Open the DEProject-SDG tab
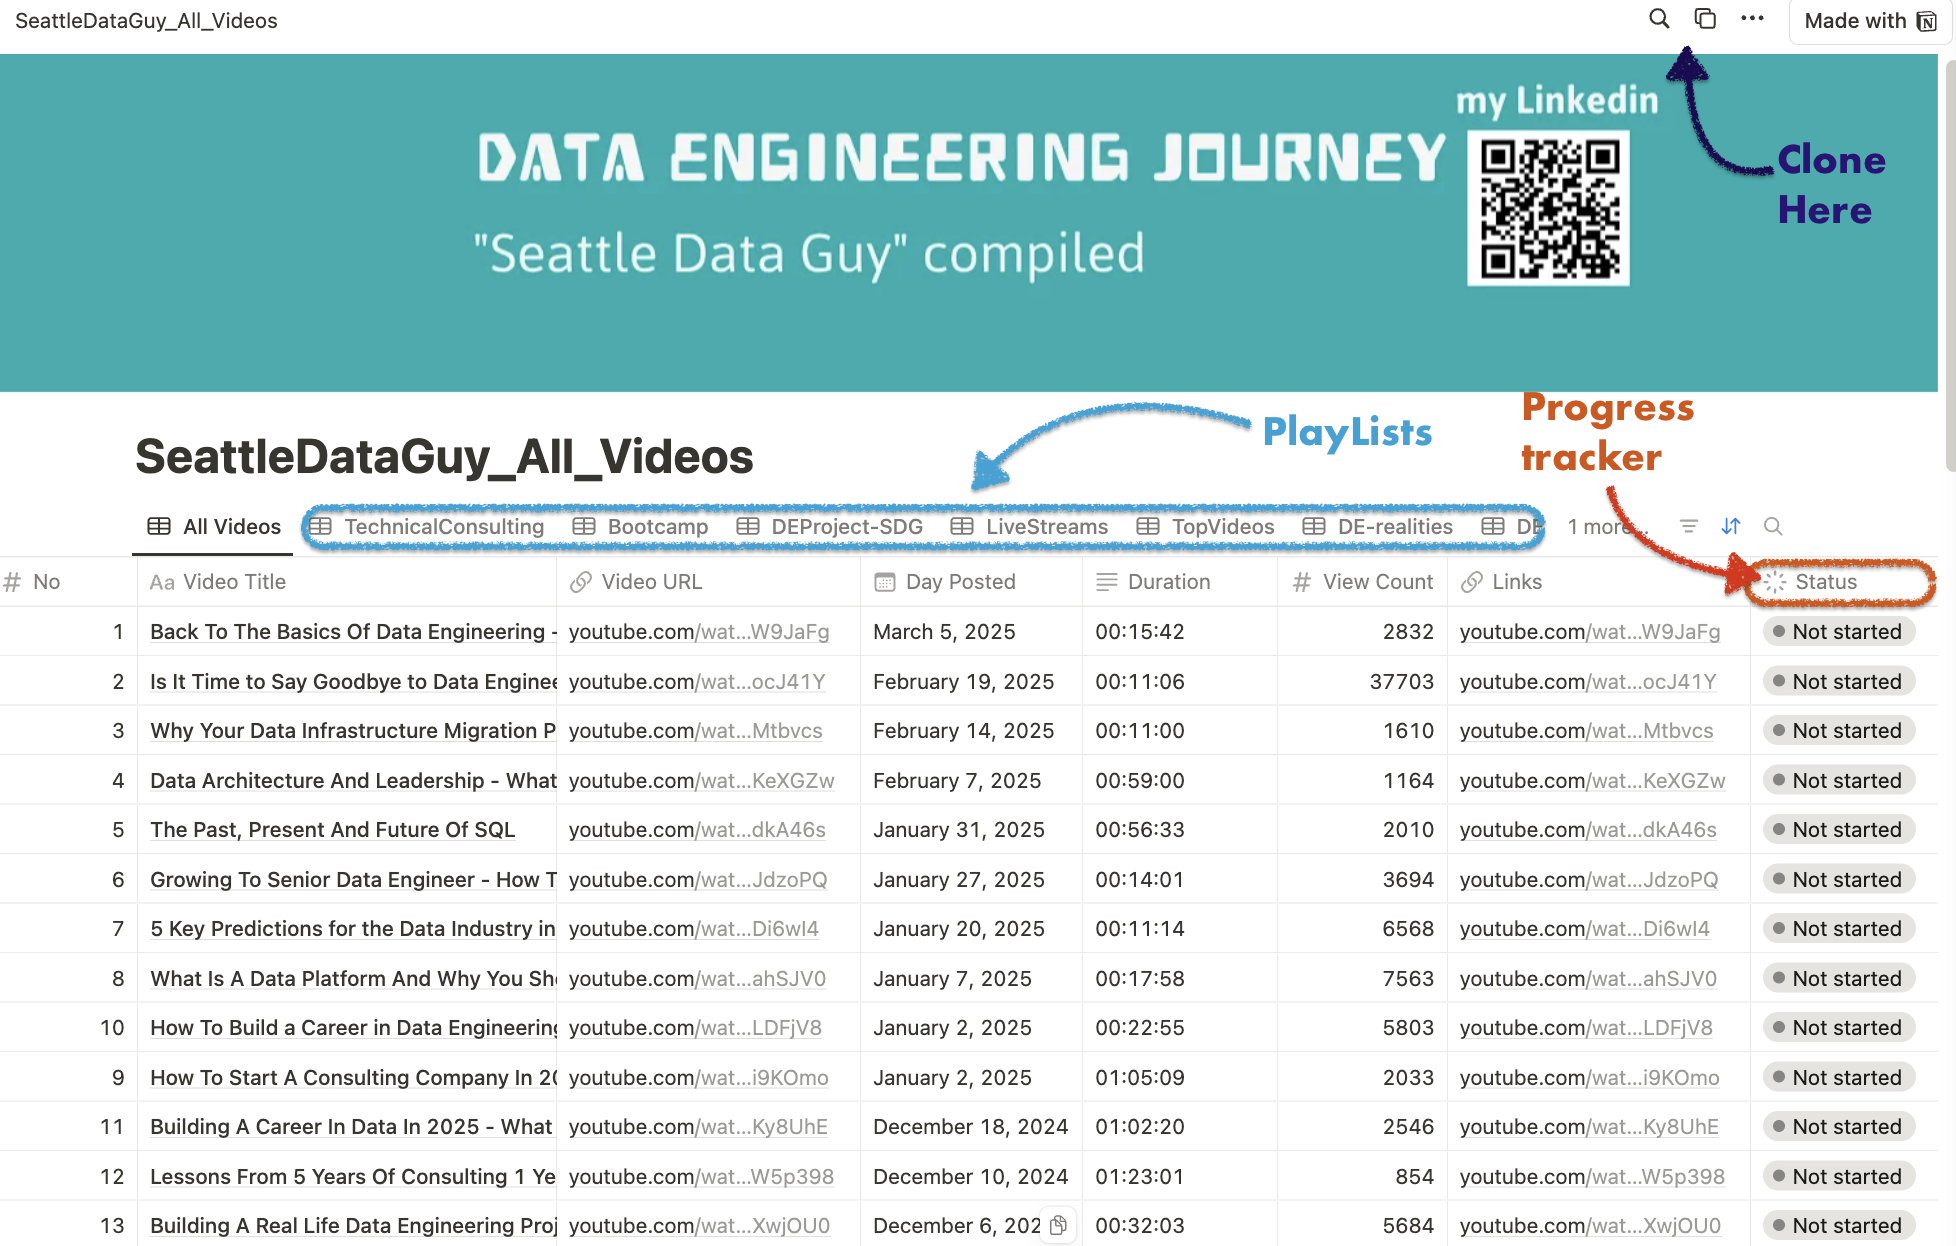 click(830, 527)
